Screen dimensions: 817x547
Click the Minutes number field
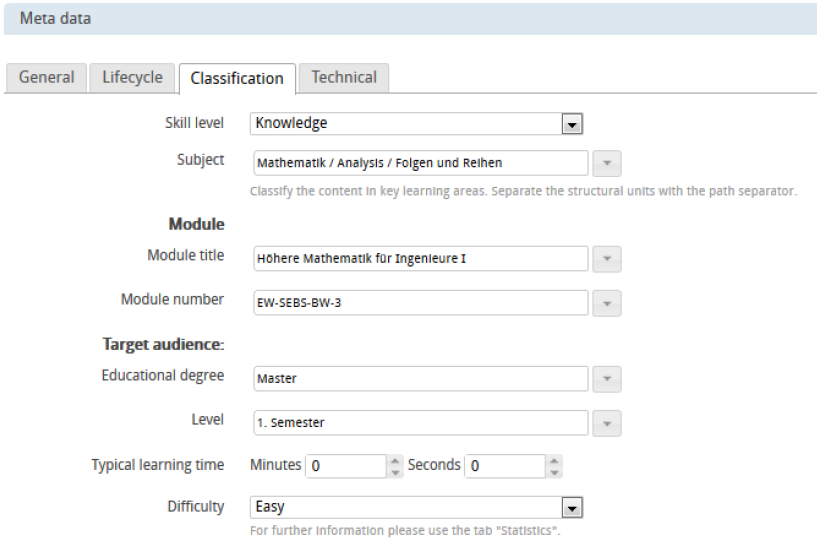click(x=345, y=466)
